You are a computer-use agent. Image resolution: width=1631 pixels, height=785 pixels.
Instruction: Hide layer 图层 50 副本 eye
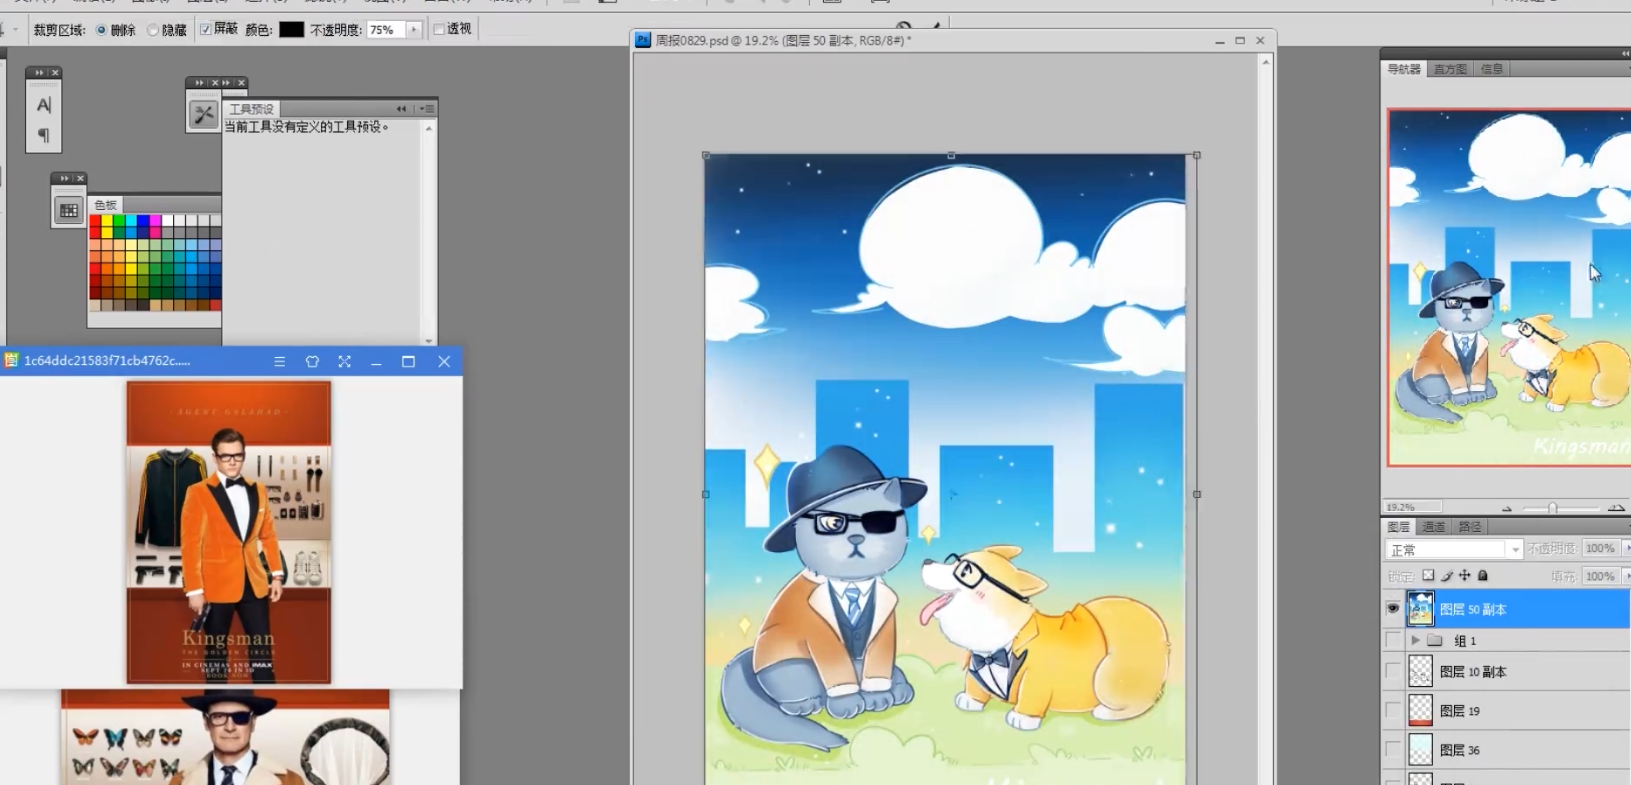[x=1393, y=608]
